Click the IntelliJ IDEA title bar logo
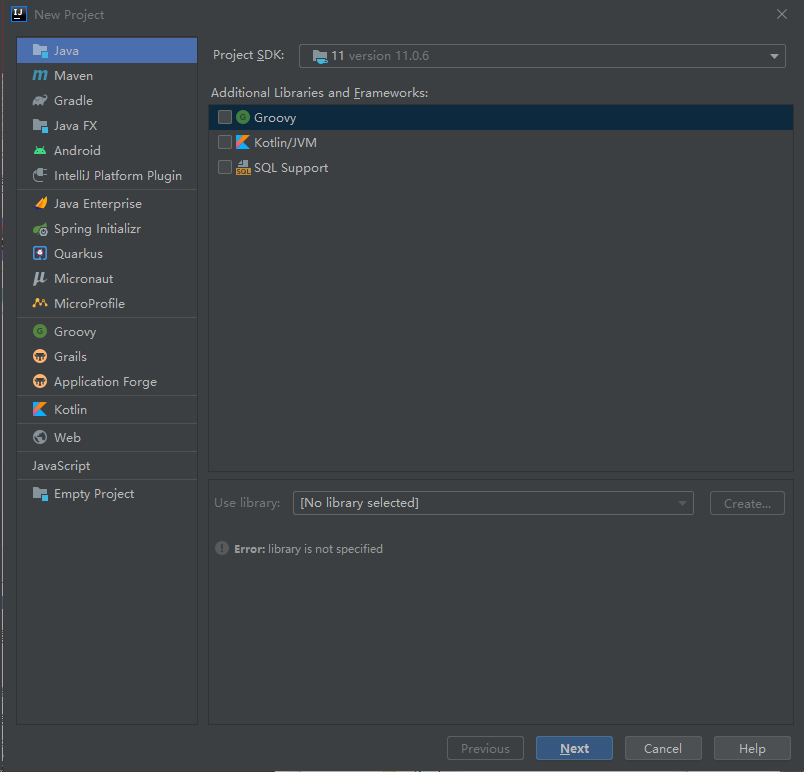The height and width of the screenshot is (772, 804). (18, 14)
